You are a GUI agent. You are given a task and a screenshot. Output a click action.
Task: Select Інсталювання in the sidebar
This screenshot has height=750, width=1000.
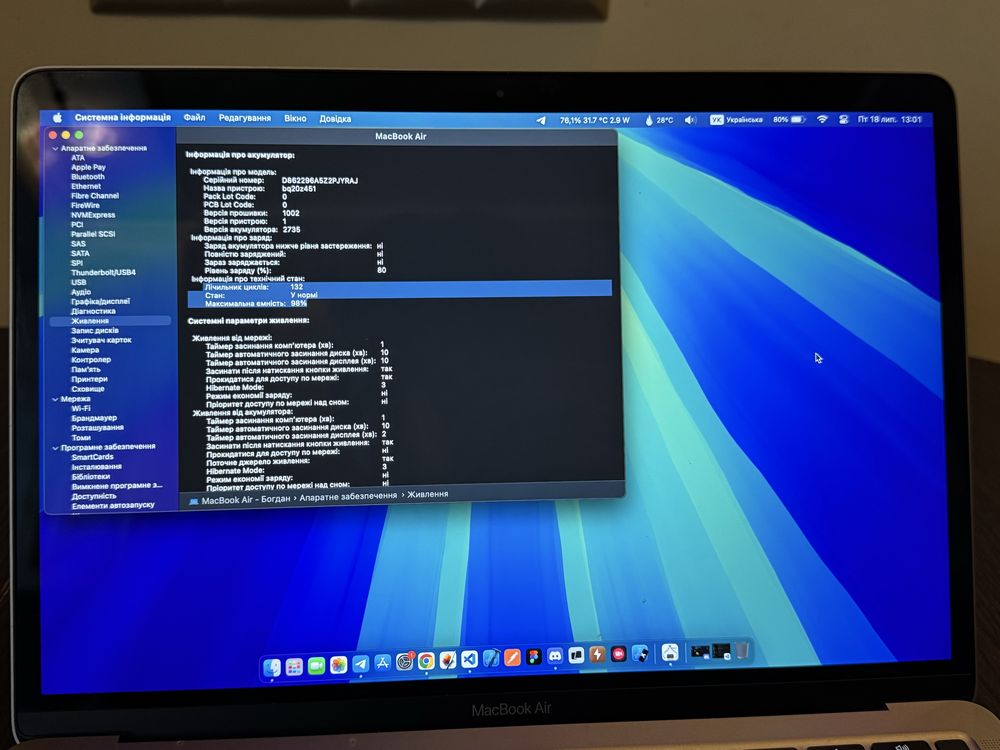pyautogui.click(x=96, y=467)
